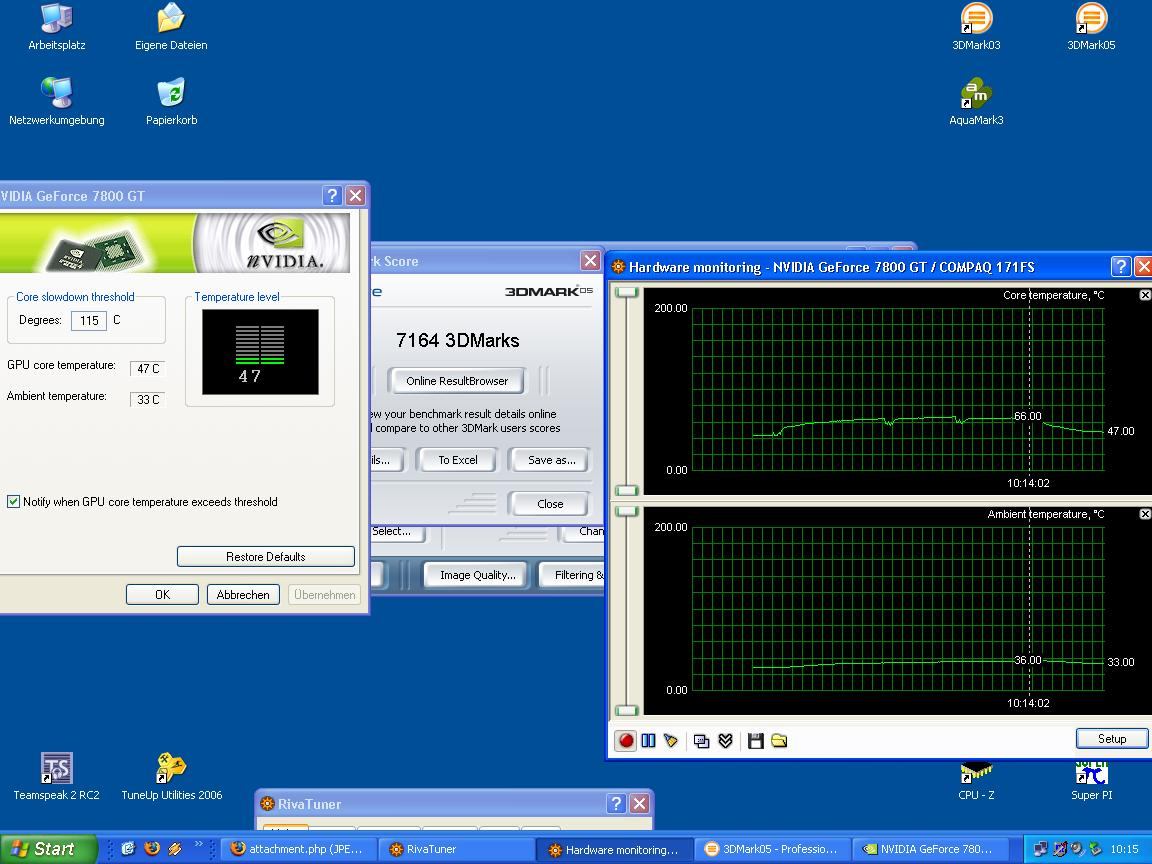Viewport: 1152px width, 864px height.
Task: Switch to NVIDIA GeForce 780... taskbar item
Action: 929,849
